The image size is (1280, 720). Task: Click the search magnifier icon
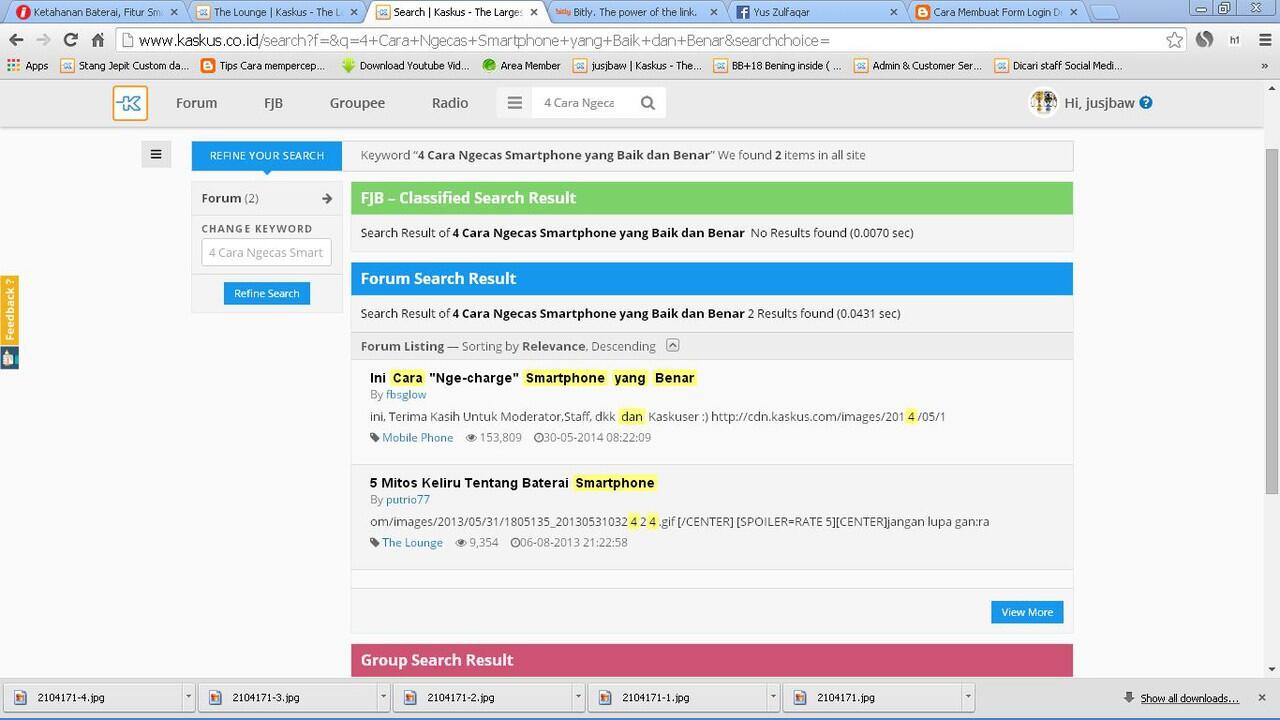648,103
